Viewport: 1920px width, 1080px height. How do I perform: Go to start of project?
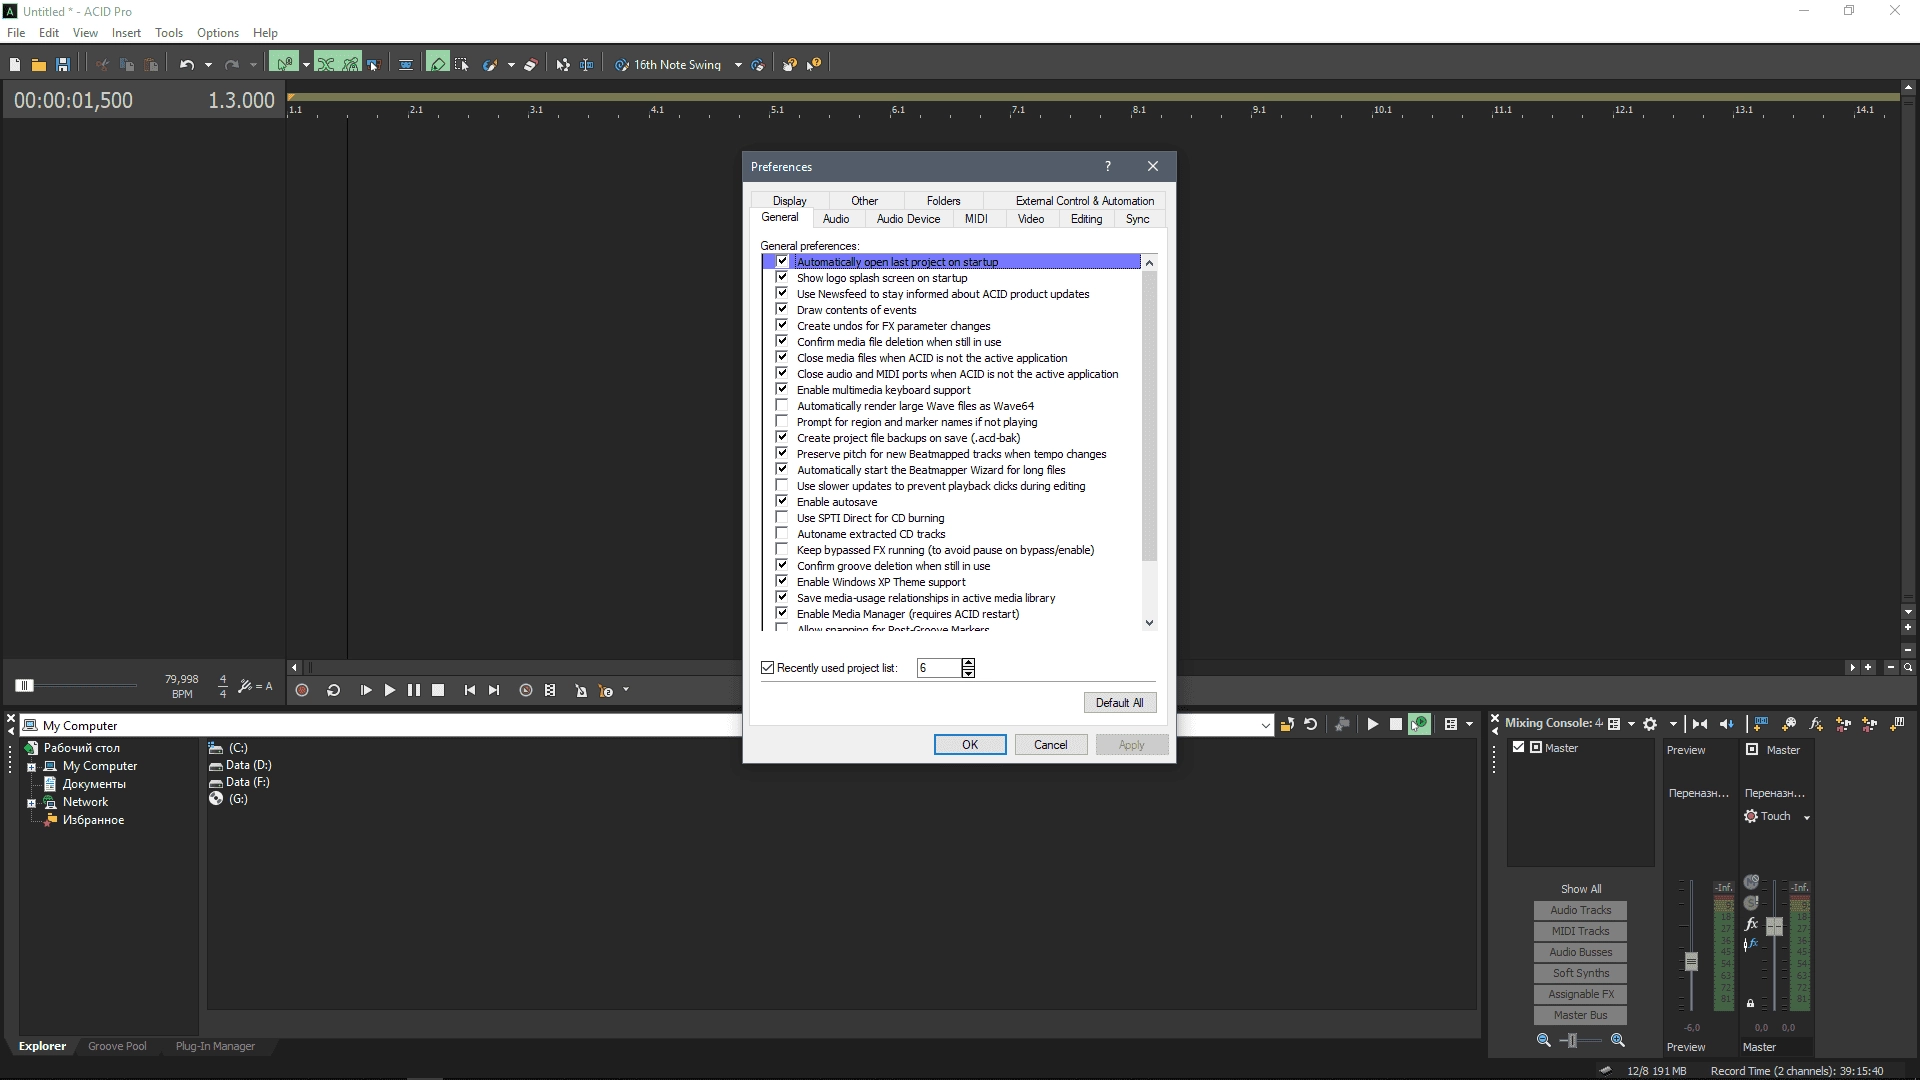470,691
